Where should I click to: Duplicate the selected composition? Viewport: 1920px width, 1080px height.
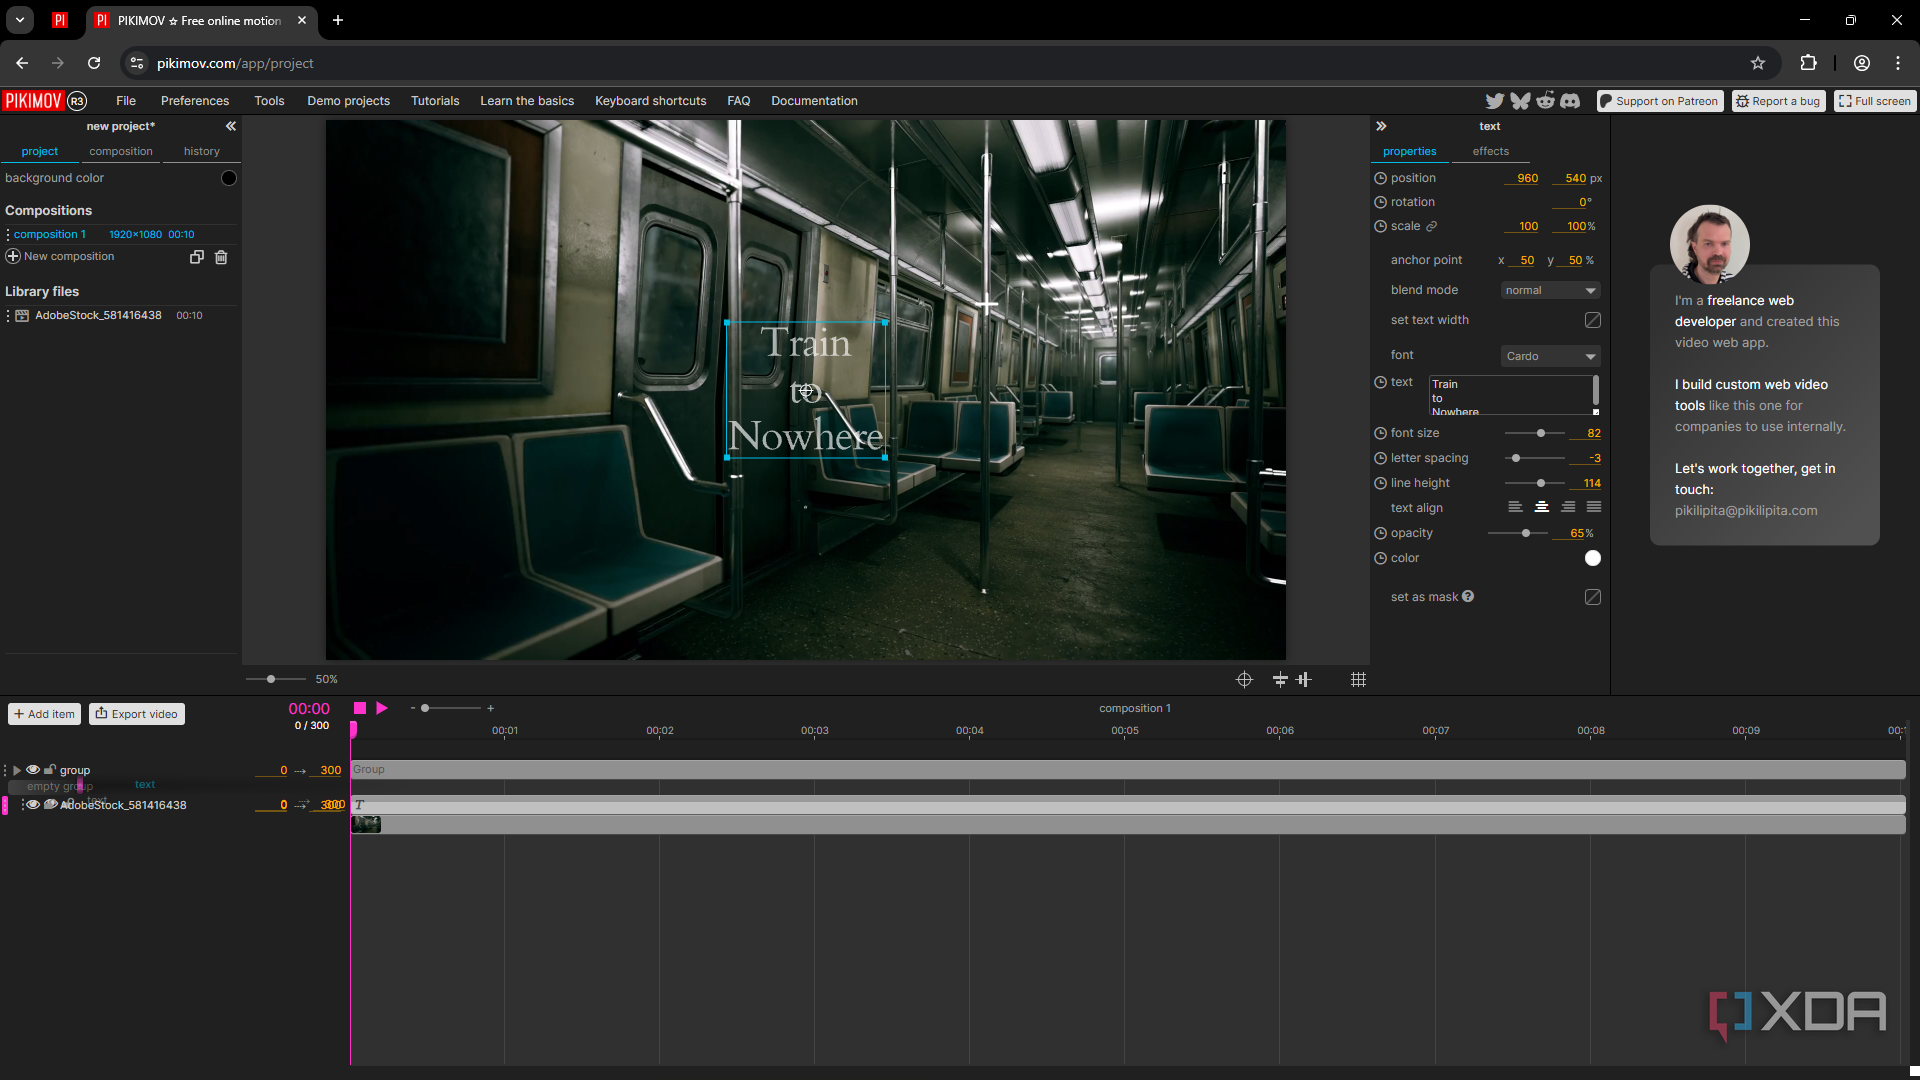point(197,257)
